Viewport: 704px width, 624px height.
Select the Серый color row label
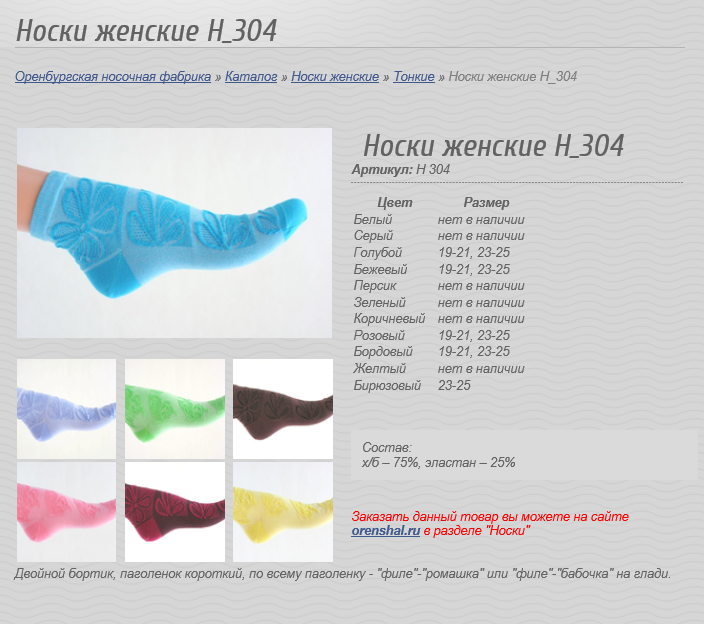373,235
